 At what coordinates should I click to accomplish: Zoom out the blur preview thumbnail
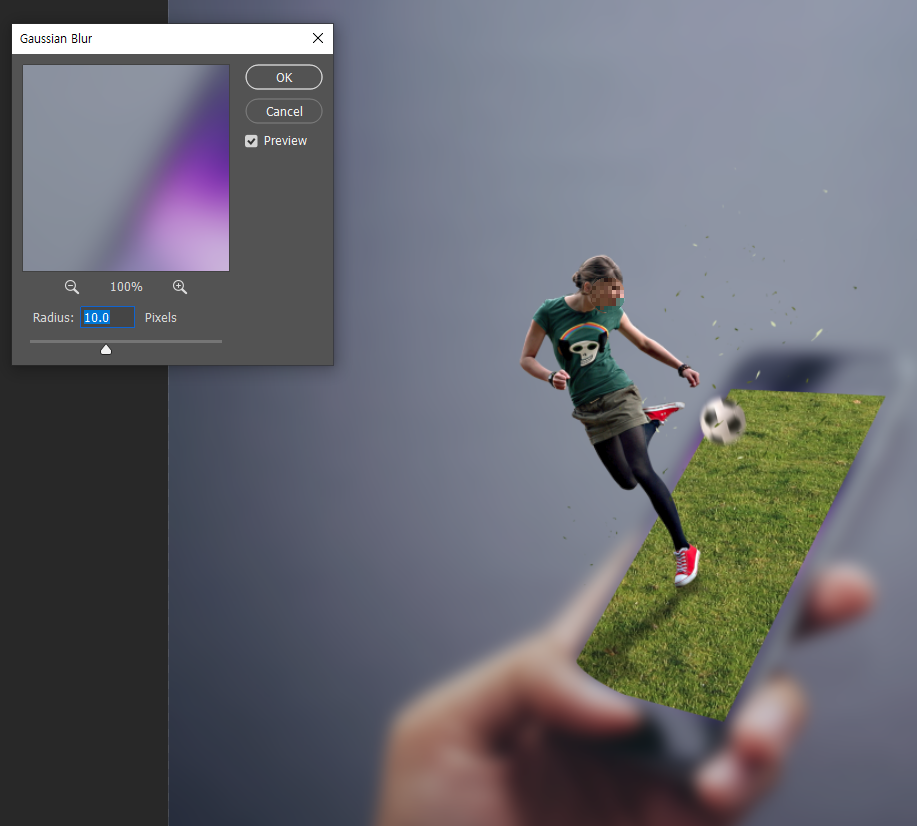[x=72, y=287]
